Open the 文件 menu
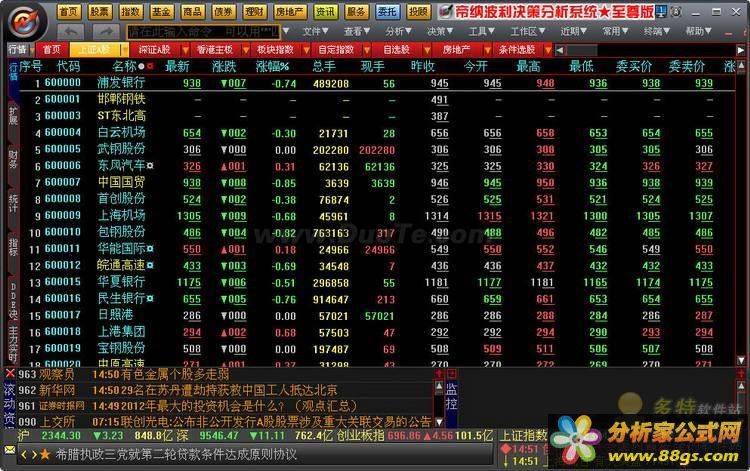Image resolution: width=750 pixels, height=471 pixels. click(315, 32)
